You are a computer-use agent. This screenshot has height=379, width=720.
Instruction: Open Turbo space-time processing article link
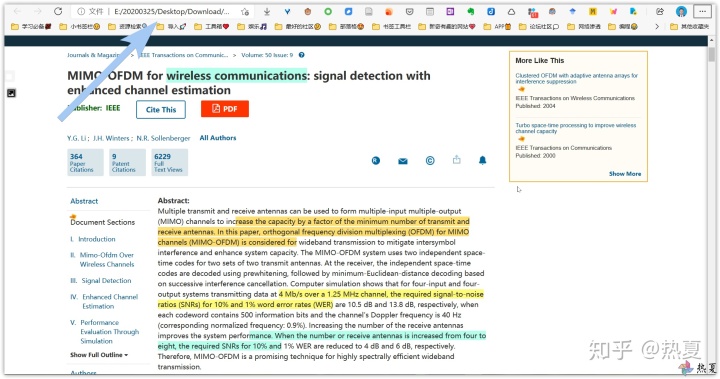tap(575, 128)
